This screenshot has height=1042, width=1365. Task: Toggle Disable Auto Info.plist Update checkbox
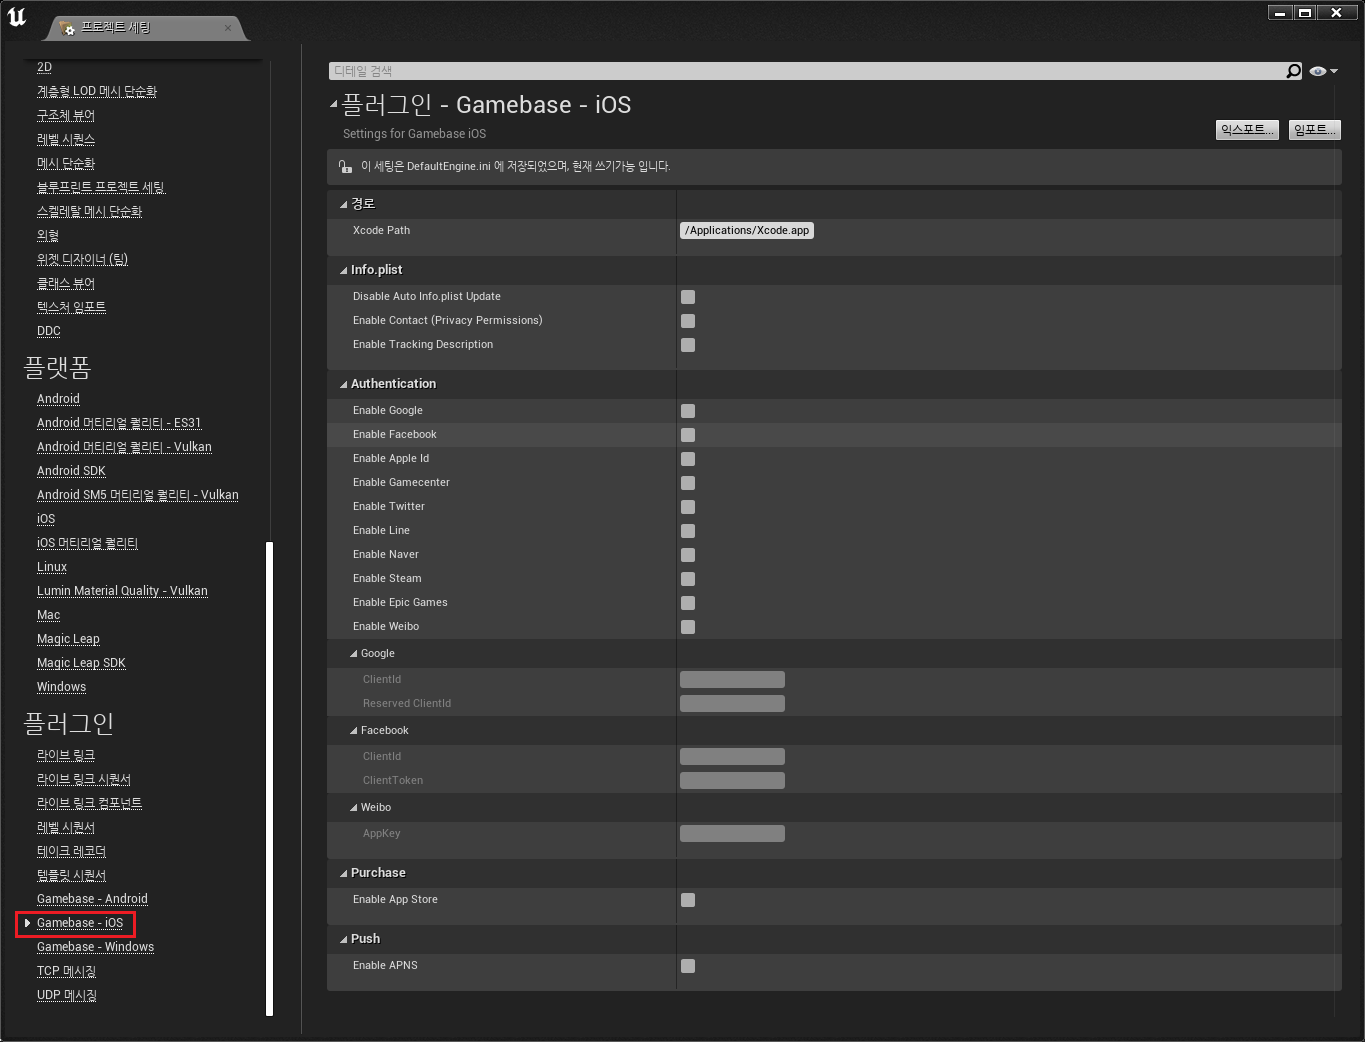click(x=688, y=297)
